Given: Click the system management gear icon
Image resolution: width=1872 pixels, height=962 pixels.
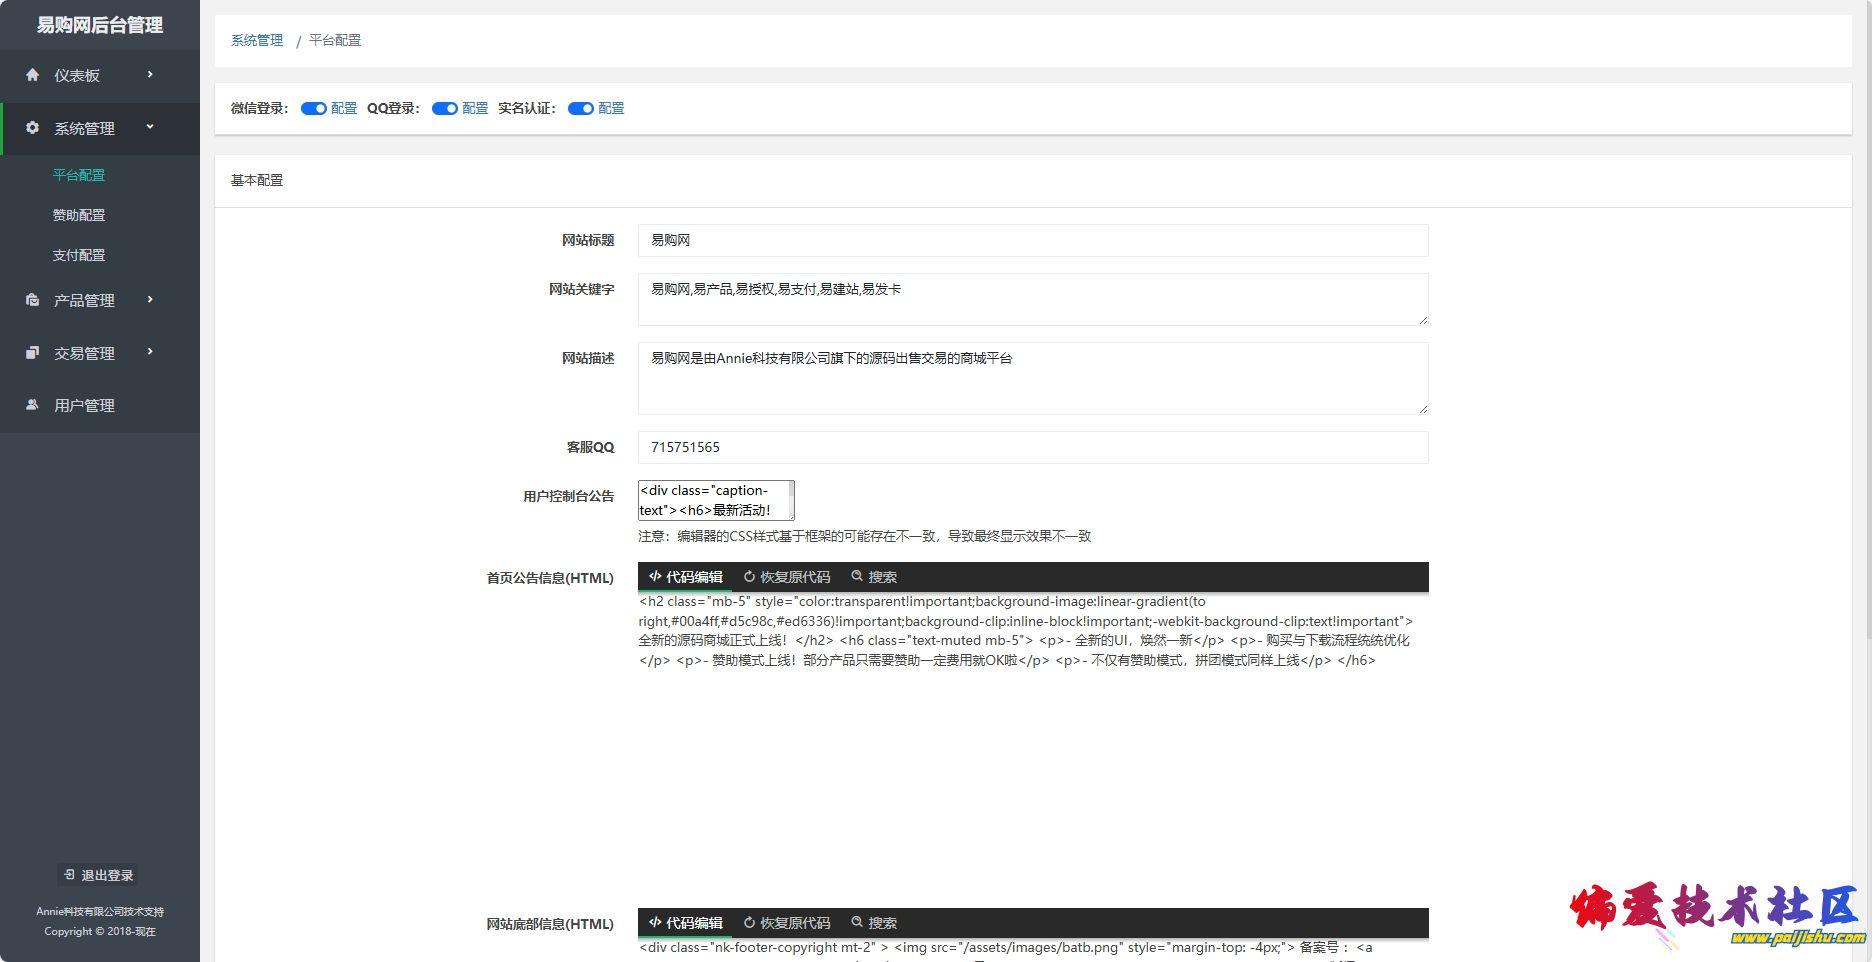Looking at the screenshot, I should 32,128.
